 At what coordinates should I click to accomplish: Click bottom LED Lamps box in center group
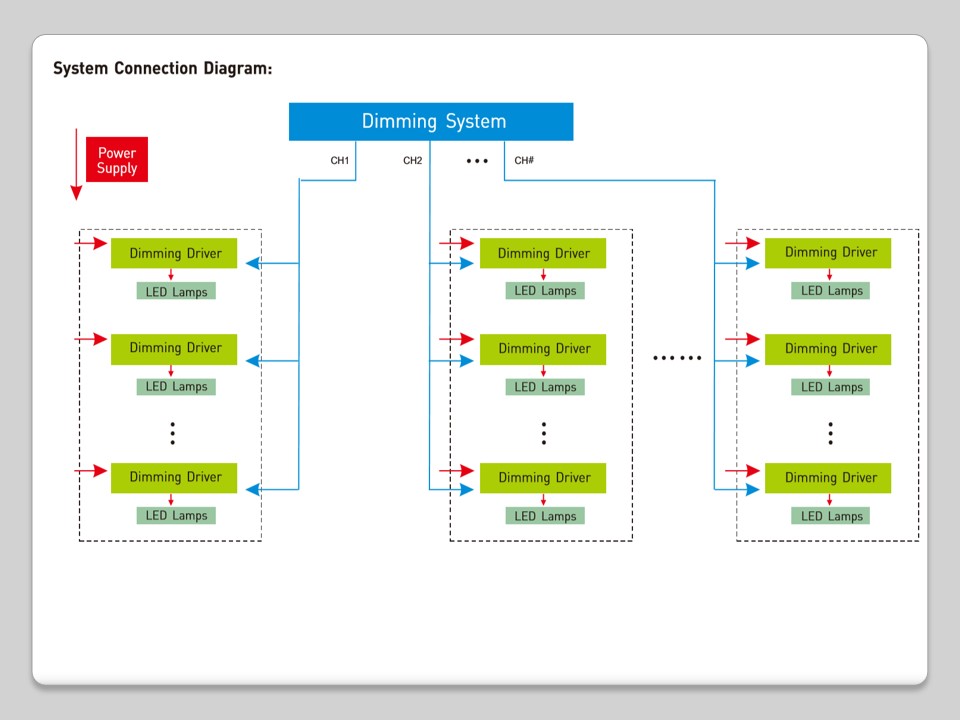coord(544,516)
